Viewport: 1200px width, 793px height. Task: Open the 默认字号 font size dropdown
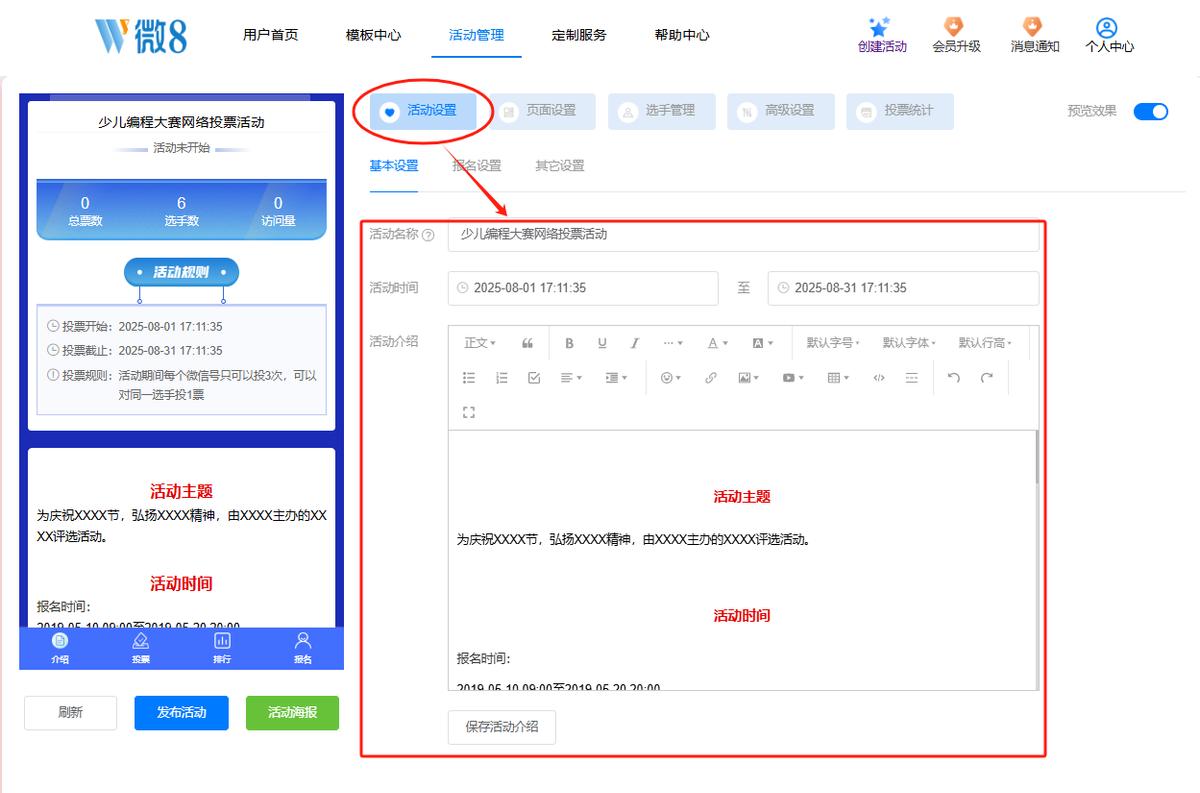[x=833, y=343]
